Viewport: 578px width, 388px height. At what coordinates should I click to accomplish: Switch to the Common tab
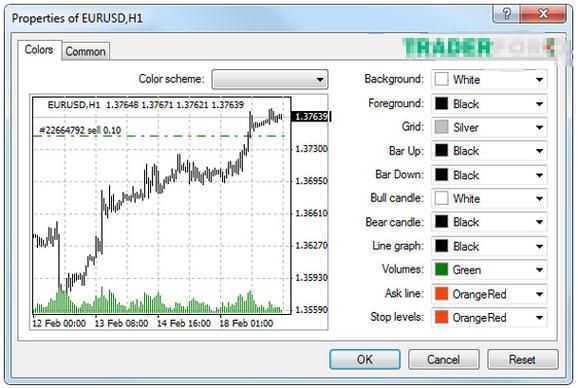pyautogui.click(x=86, y=51)
